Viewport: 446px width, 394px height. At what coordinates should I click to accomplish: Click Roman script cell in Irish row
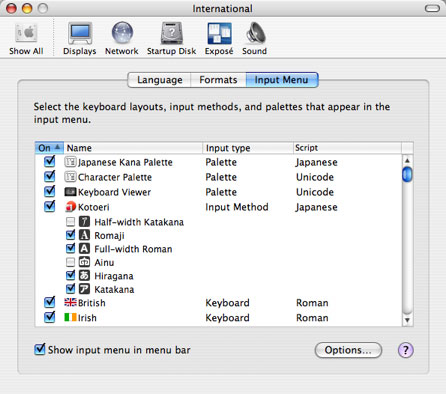(x=312, y=318)
